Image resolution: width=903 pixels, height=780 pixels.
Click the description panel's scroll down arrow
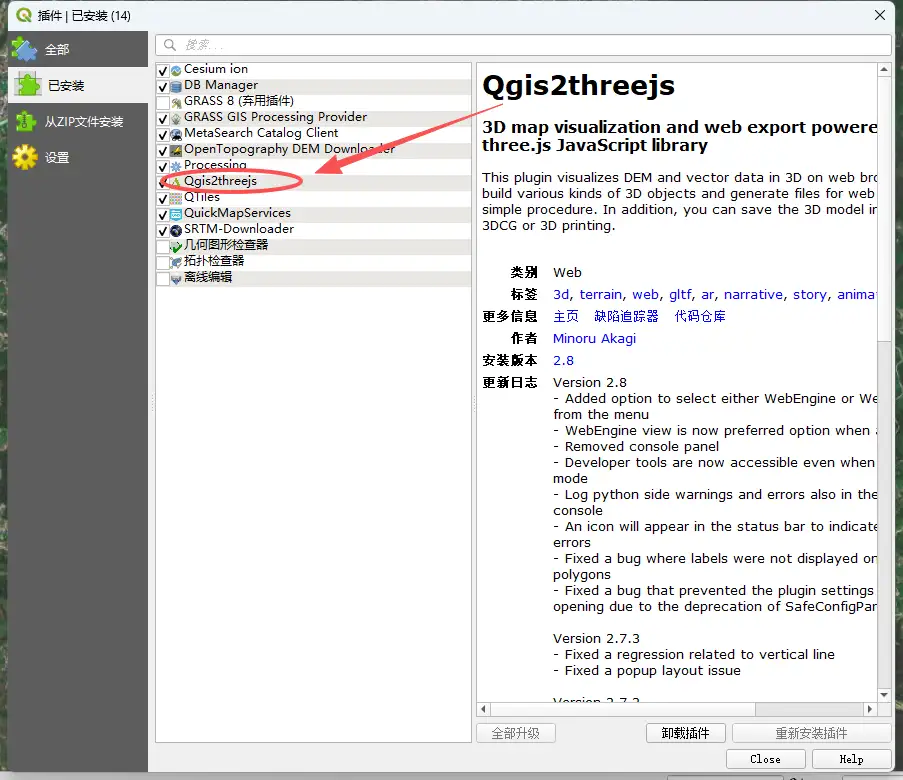(883, 695)
